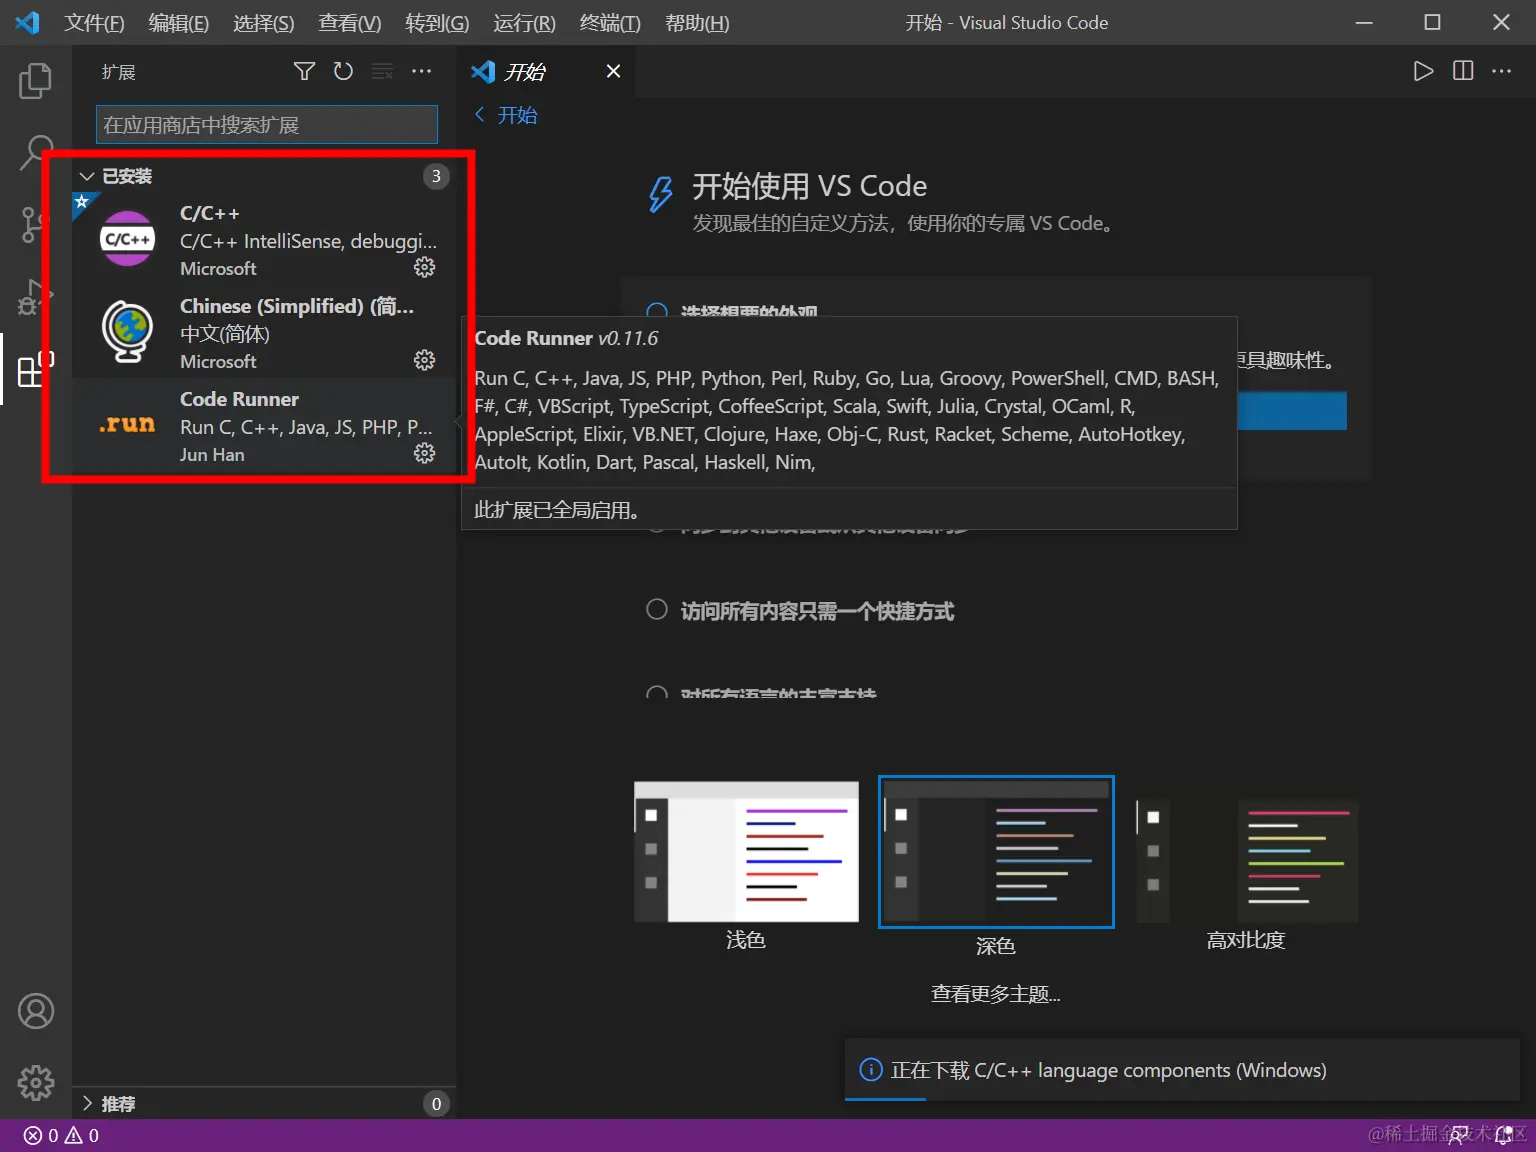
Task: Go back using the 开始 chevron link
Action: tap(506, 115)
